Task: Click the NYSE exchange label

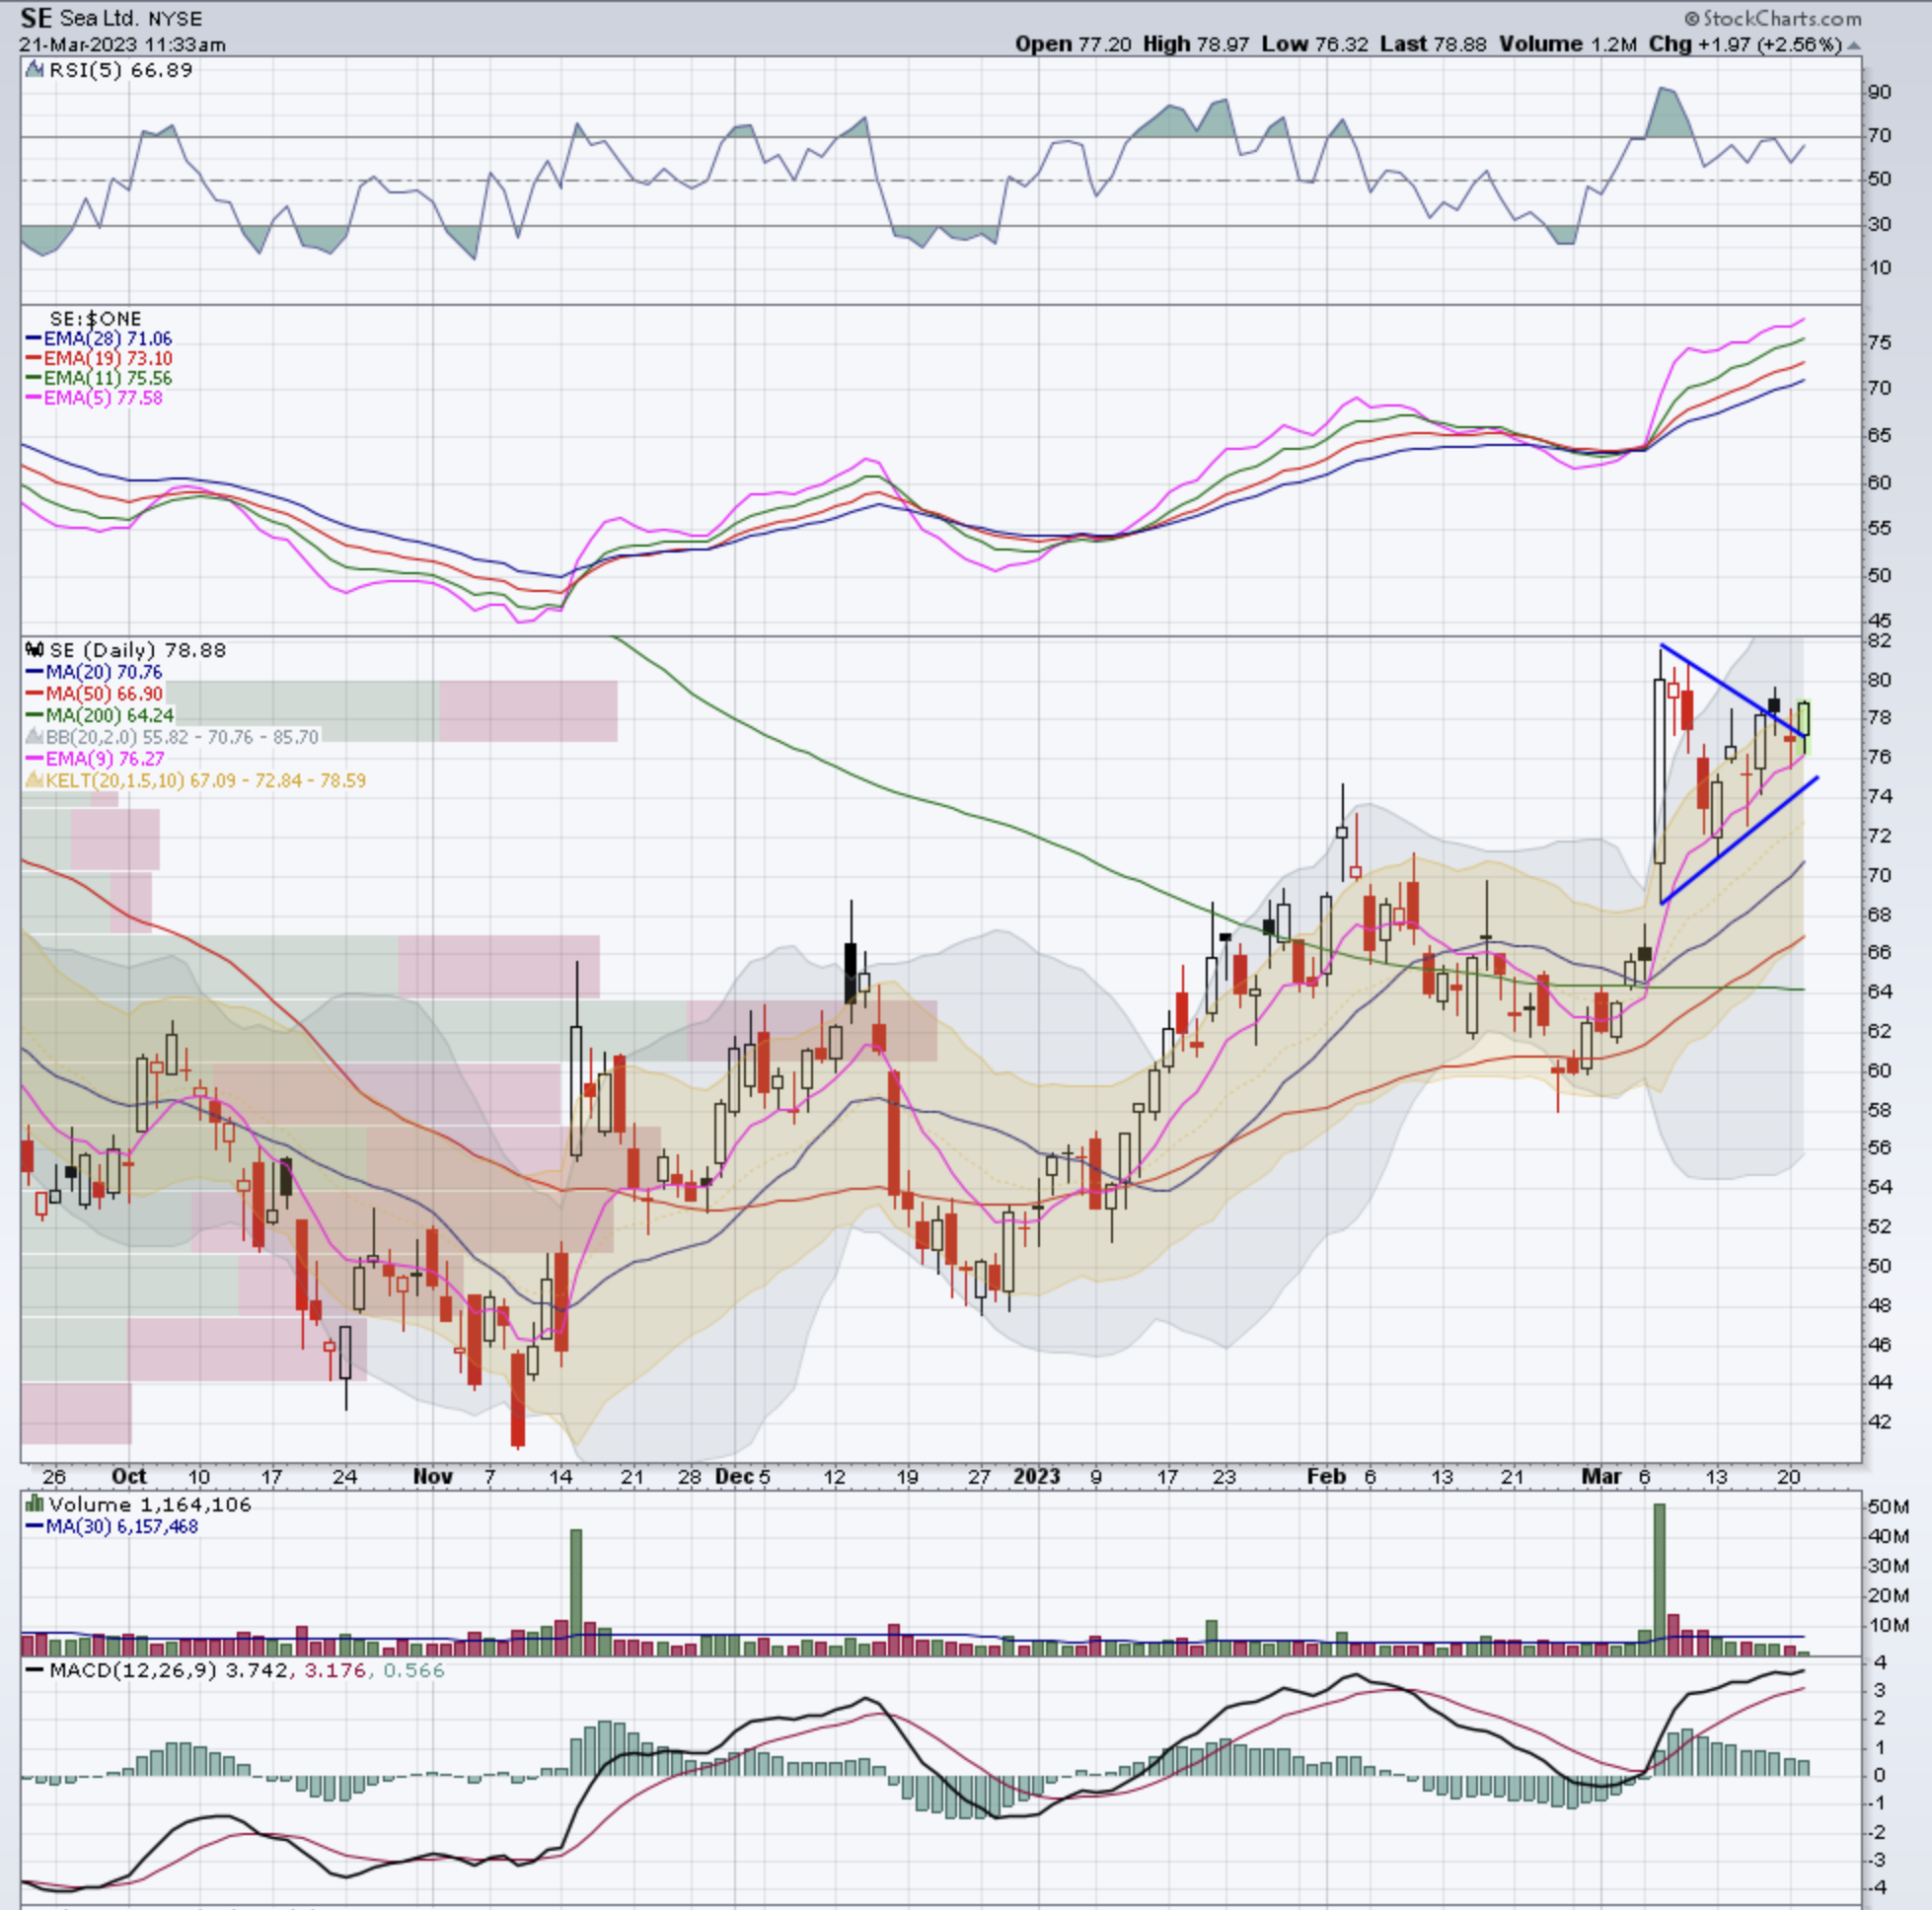Action: point(175,19)
